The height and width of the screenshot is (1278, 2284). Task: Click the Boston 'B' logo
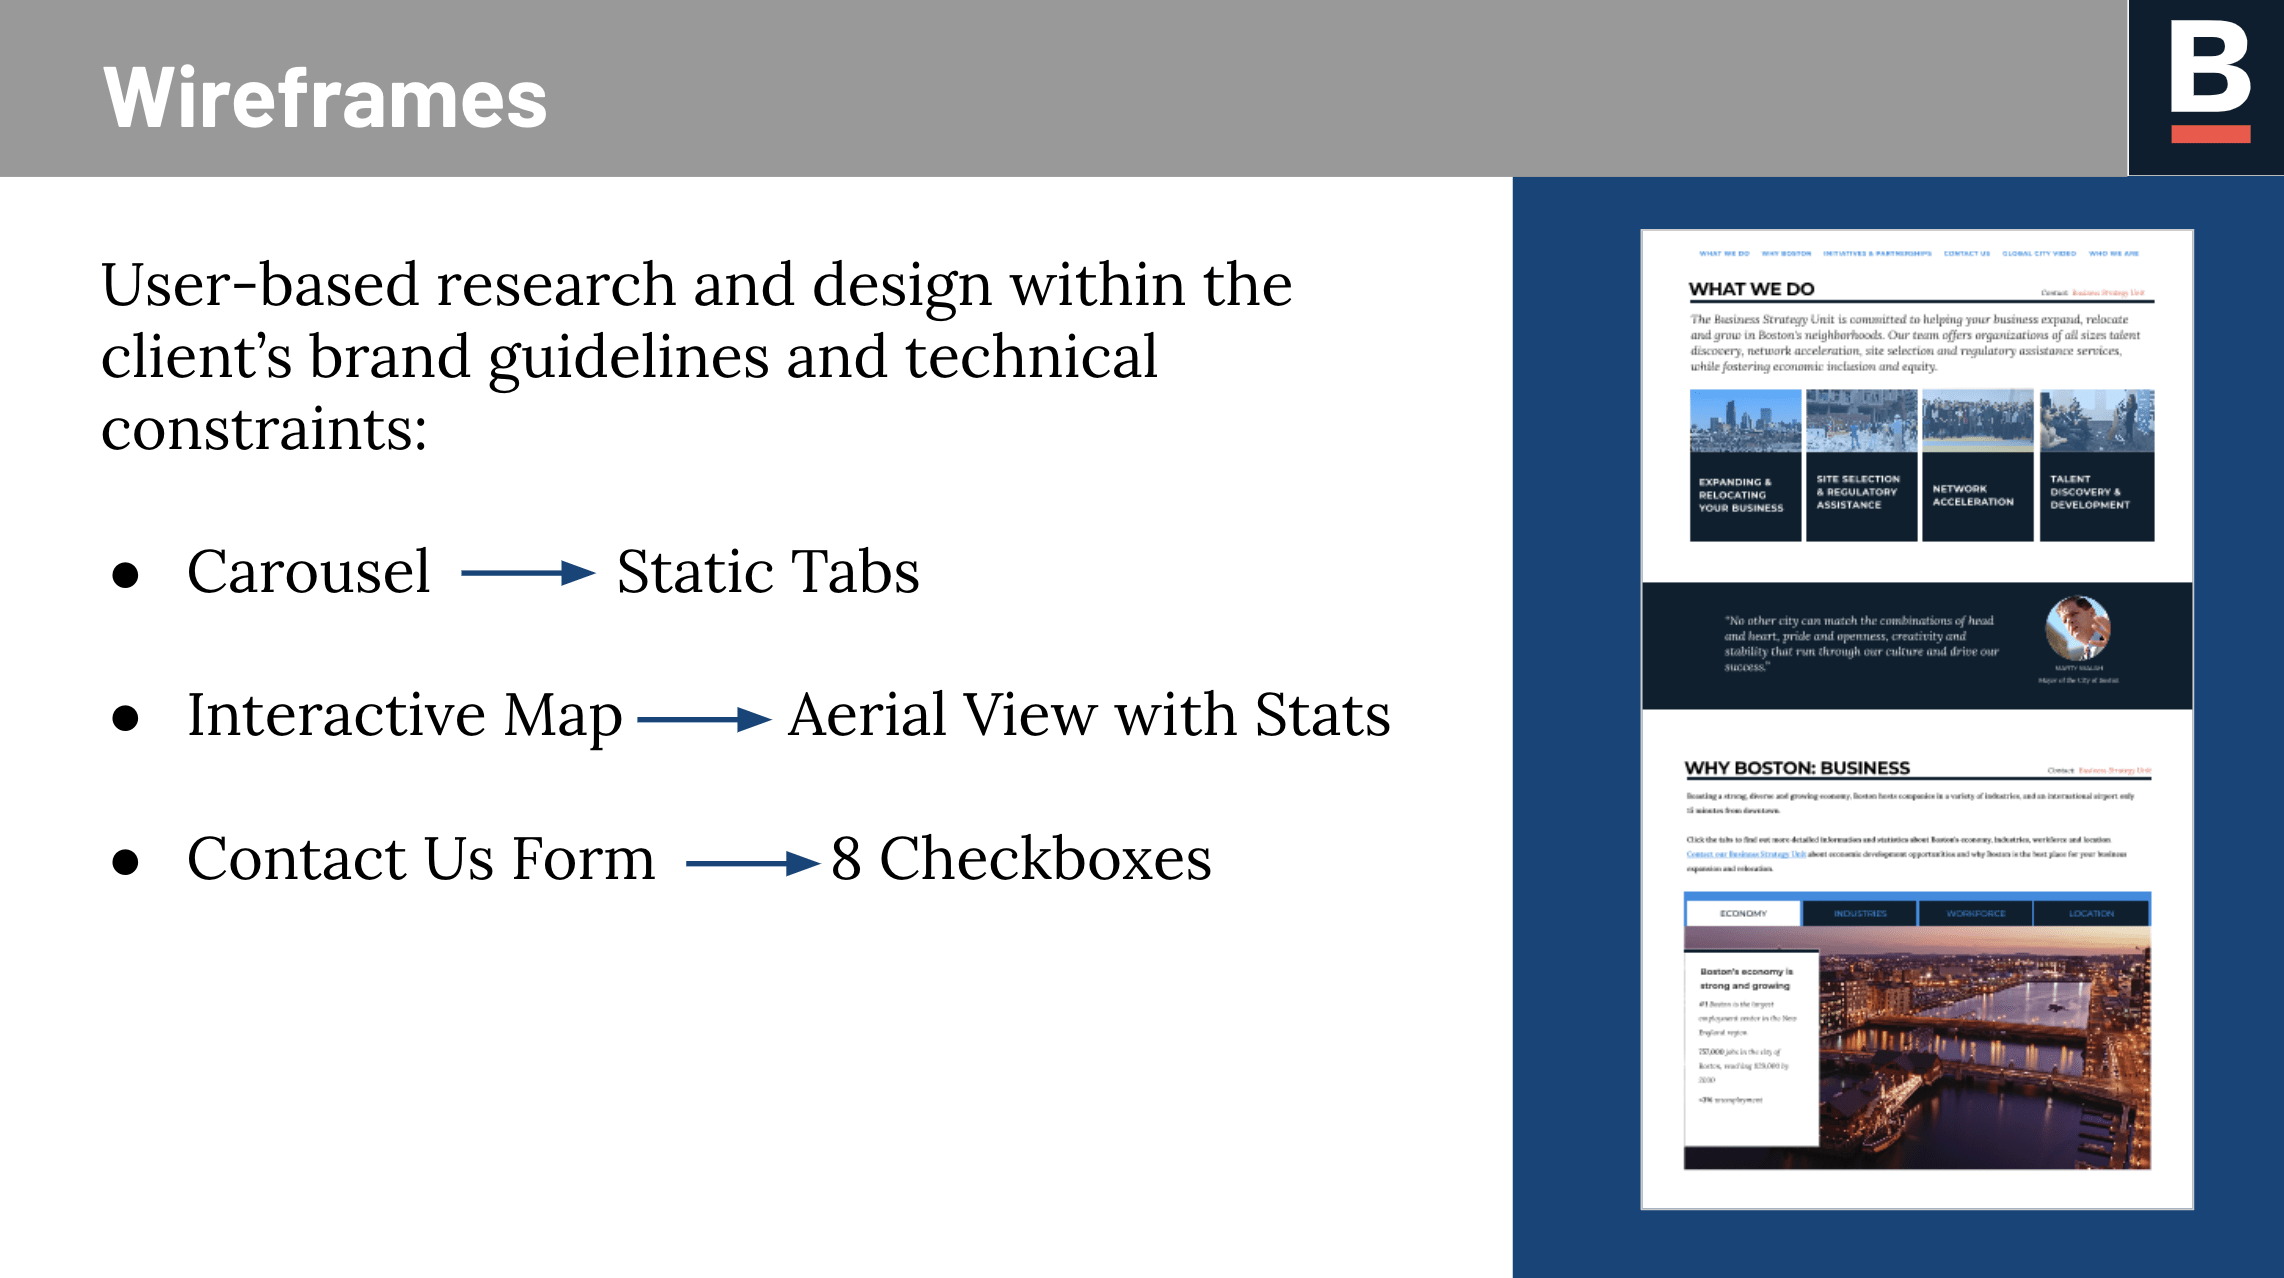coord(2209,82)
